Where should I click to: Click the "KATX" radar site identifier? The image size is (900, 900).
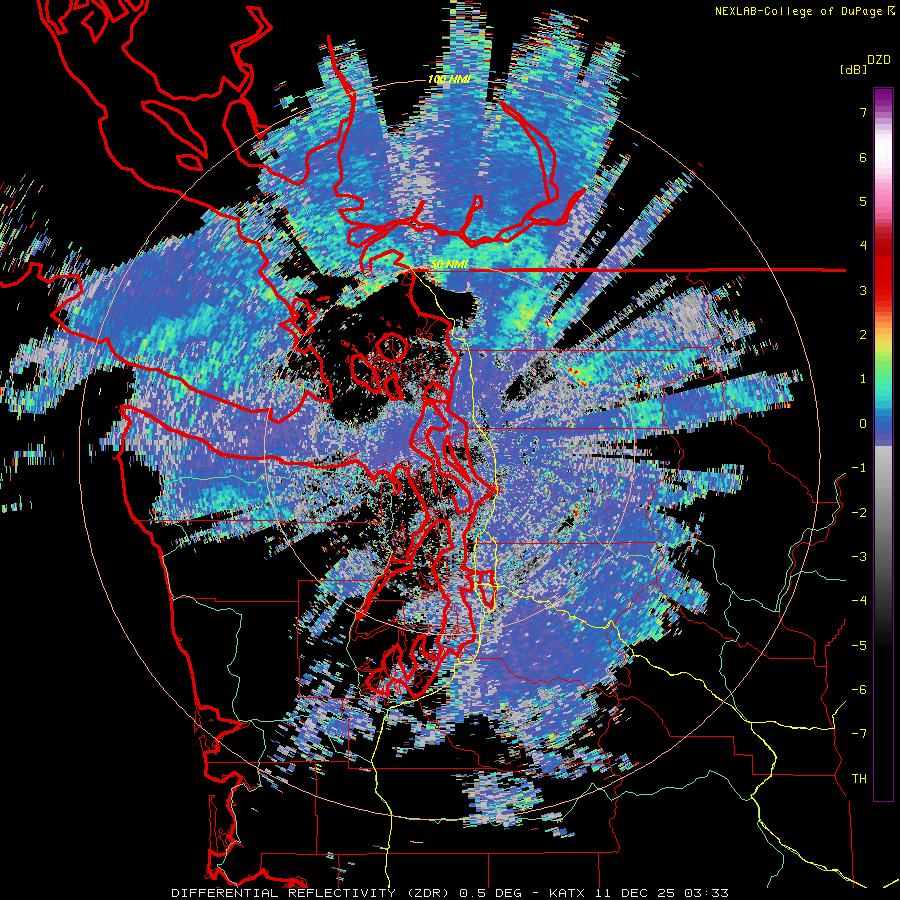(567, 893)
